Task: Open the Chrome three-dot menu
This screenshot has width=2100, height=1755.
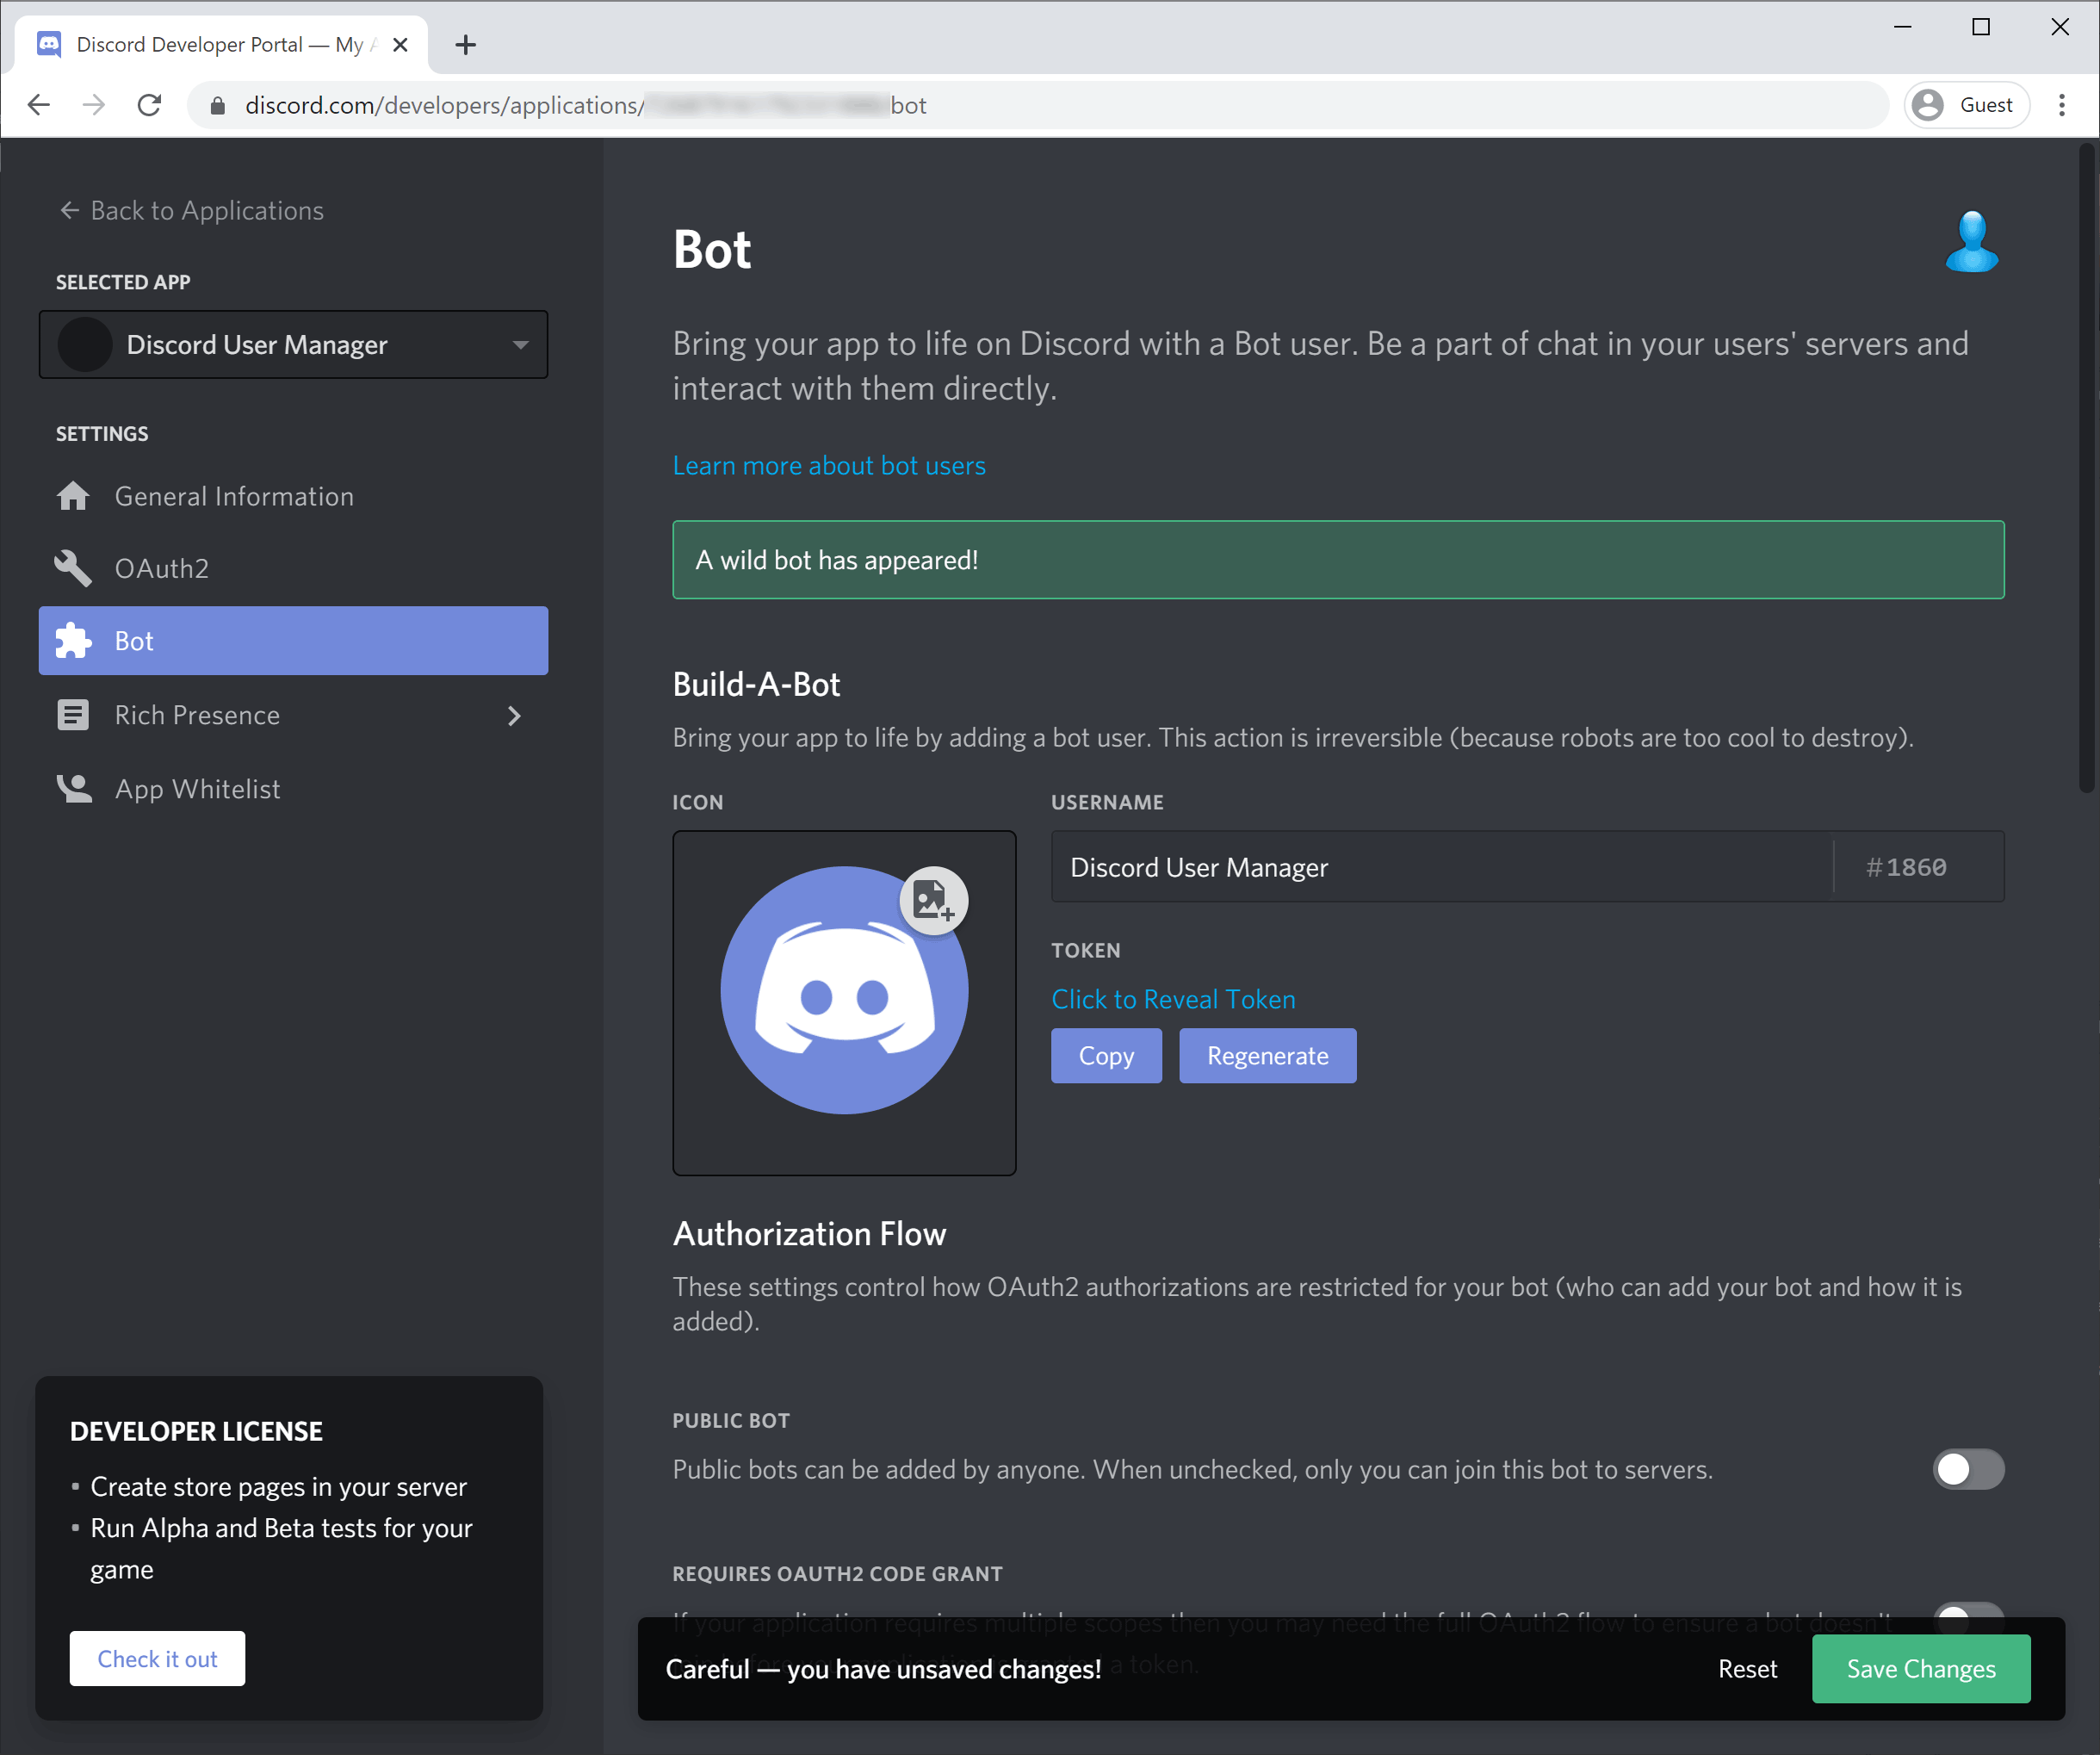Action: point(2061,105)
